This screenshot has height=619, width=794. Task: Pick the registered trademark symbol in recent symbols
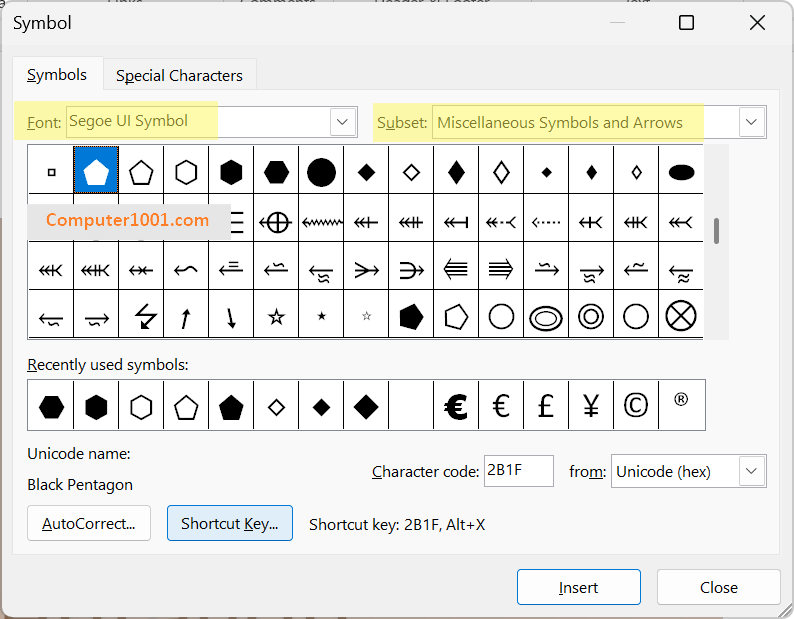pyautogui.click(x=681, y=401)
